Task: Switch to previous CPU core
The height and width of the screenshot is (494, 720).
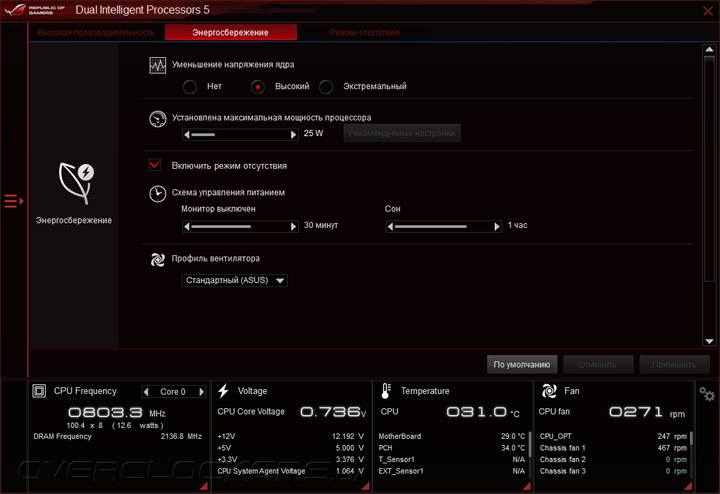Action: pos(146,392)
